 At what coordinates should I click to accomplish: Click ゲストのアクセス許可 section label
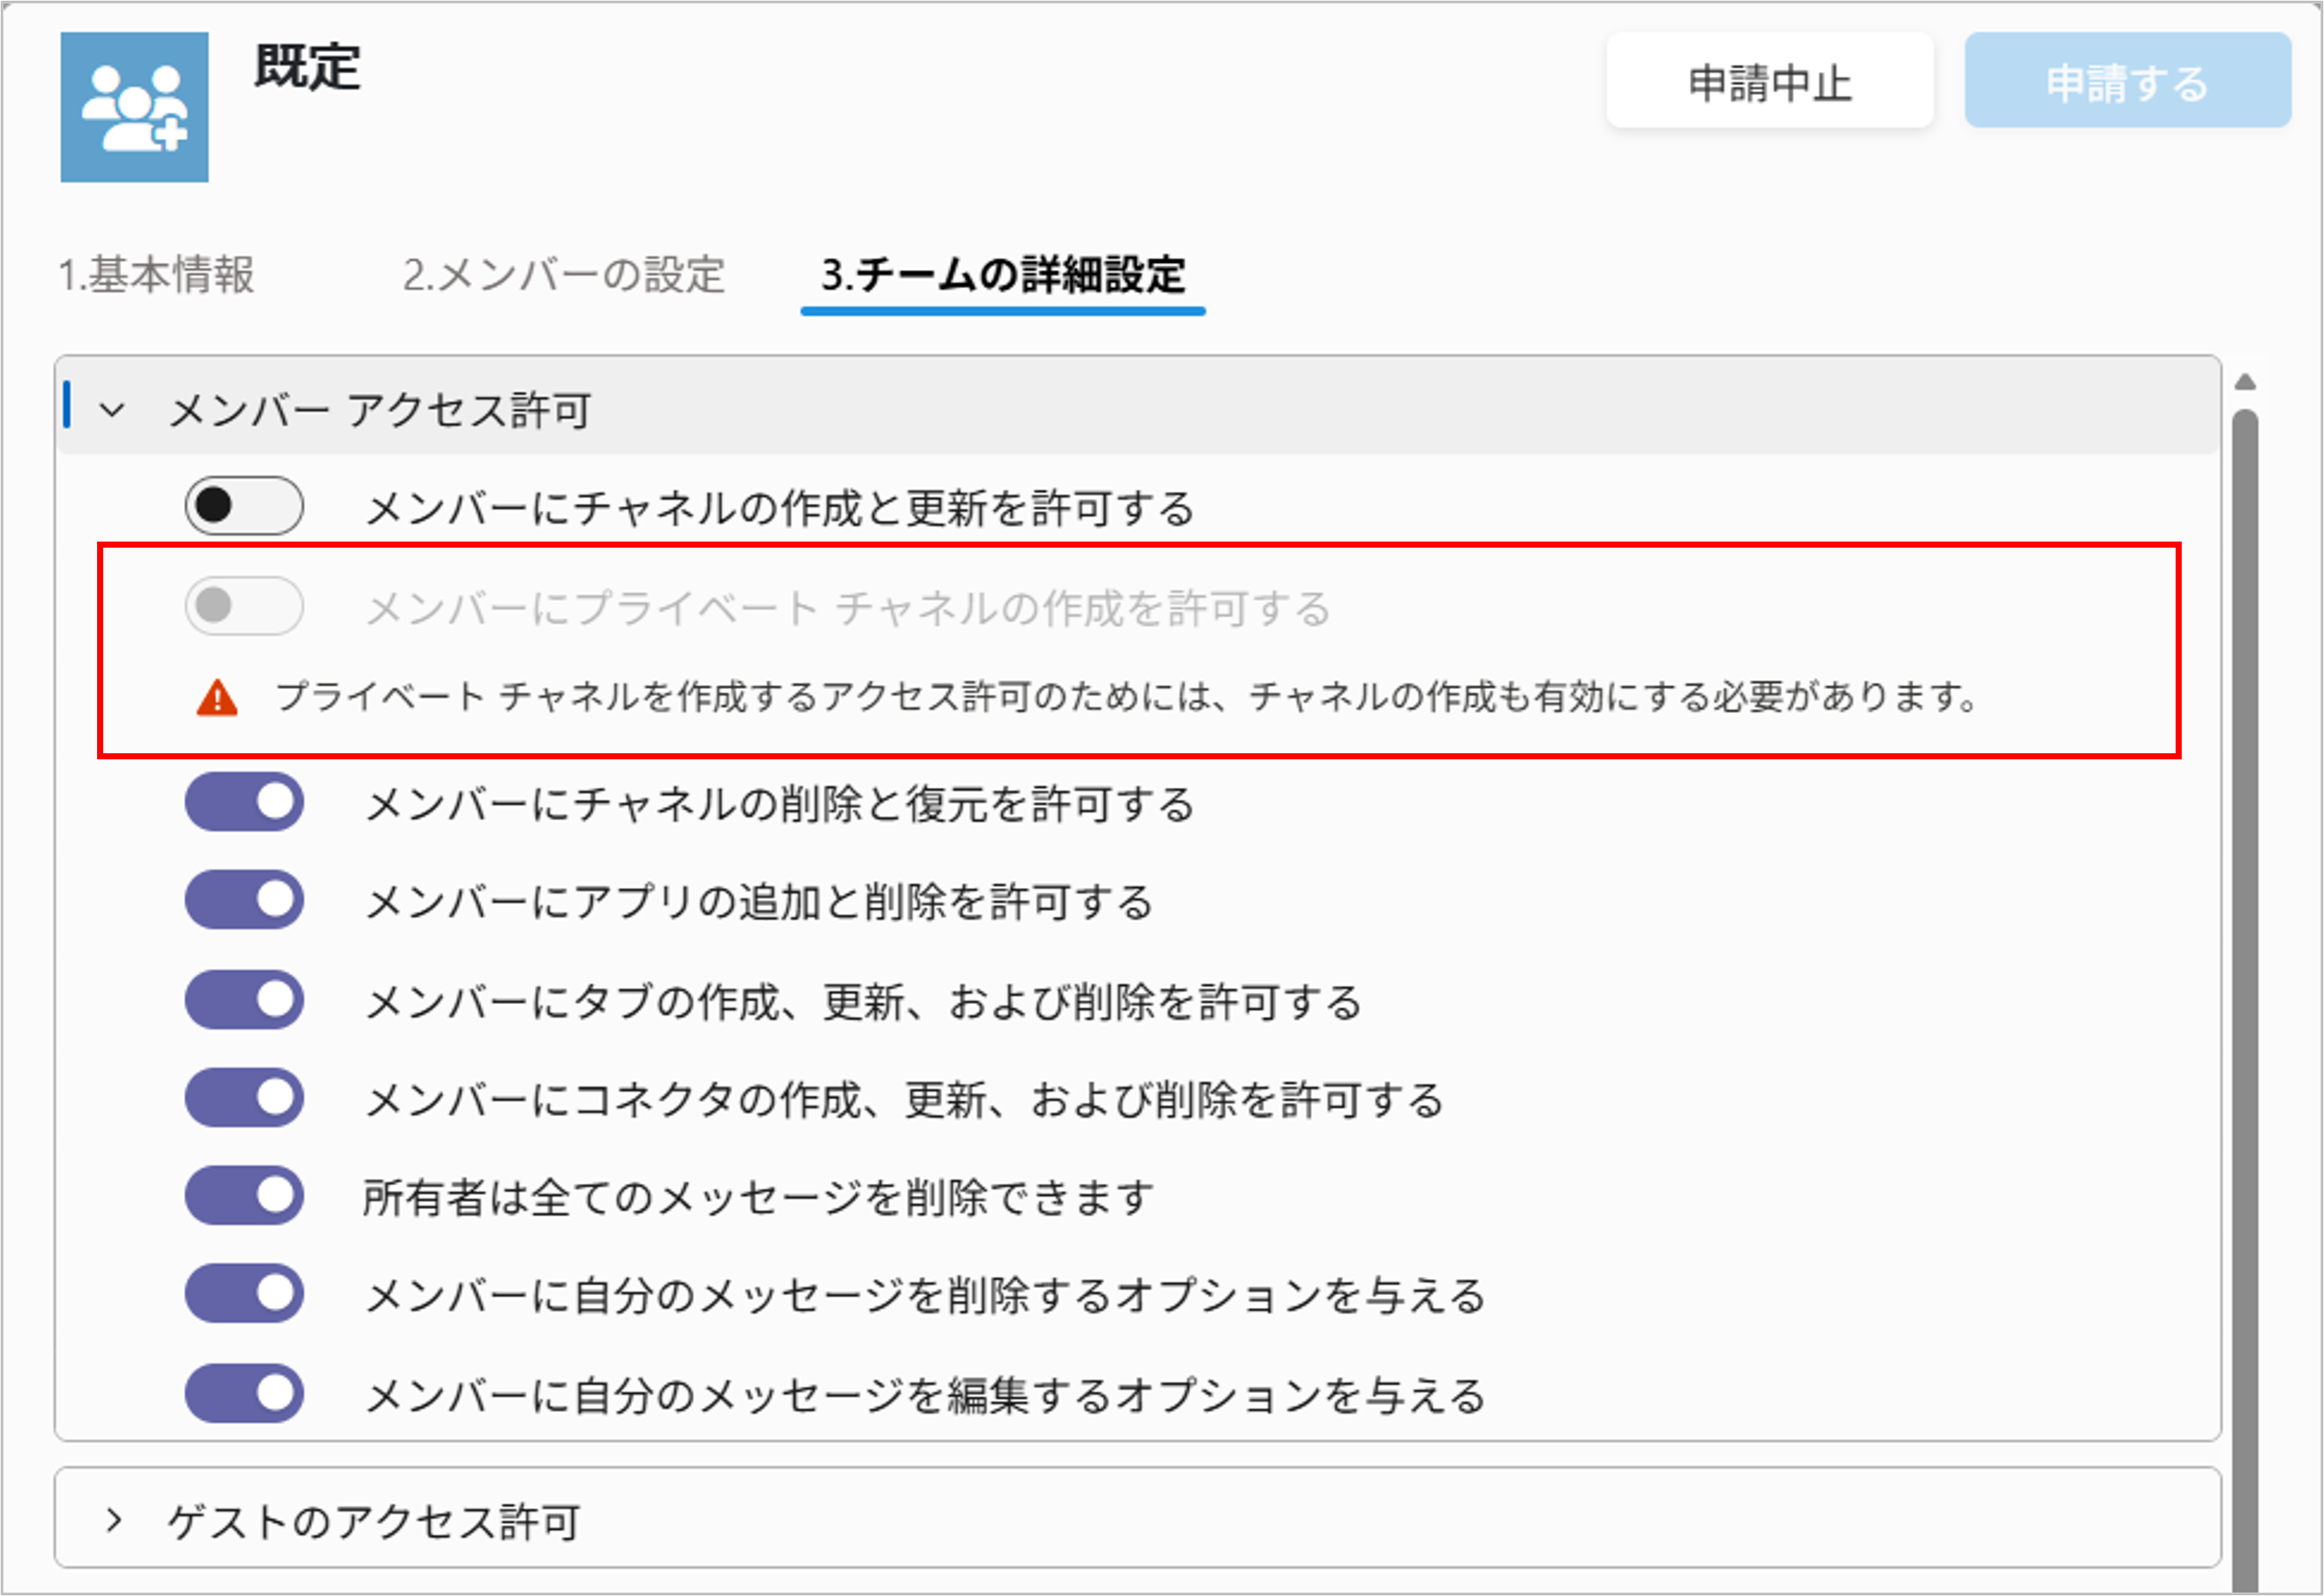373,1522
